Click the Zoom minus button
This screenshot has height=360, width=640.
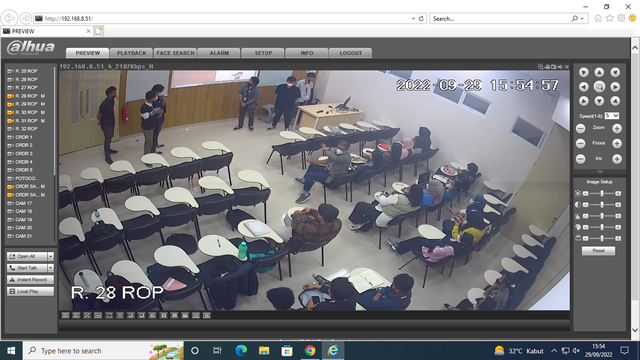point(580,129)
